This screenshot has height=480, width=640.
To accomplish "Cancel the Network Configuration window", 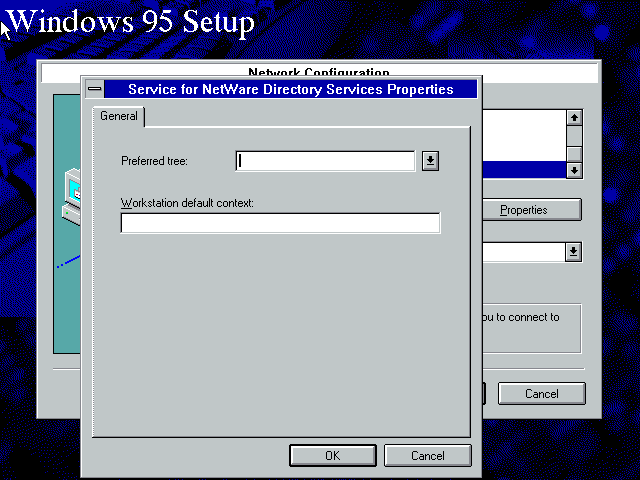I will [x=541, y=393].
